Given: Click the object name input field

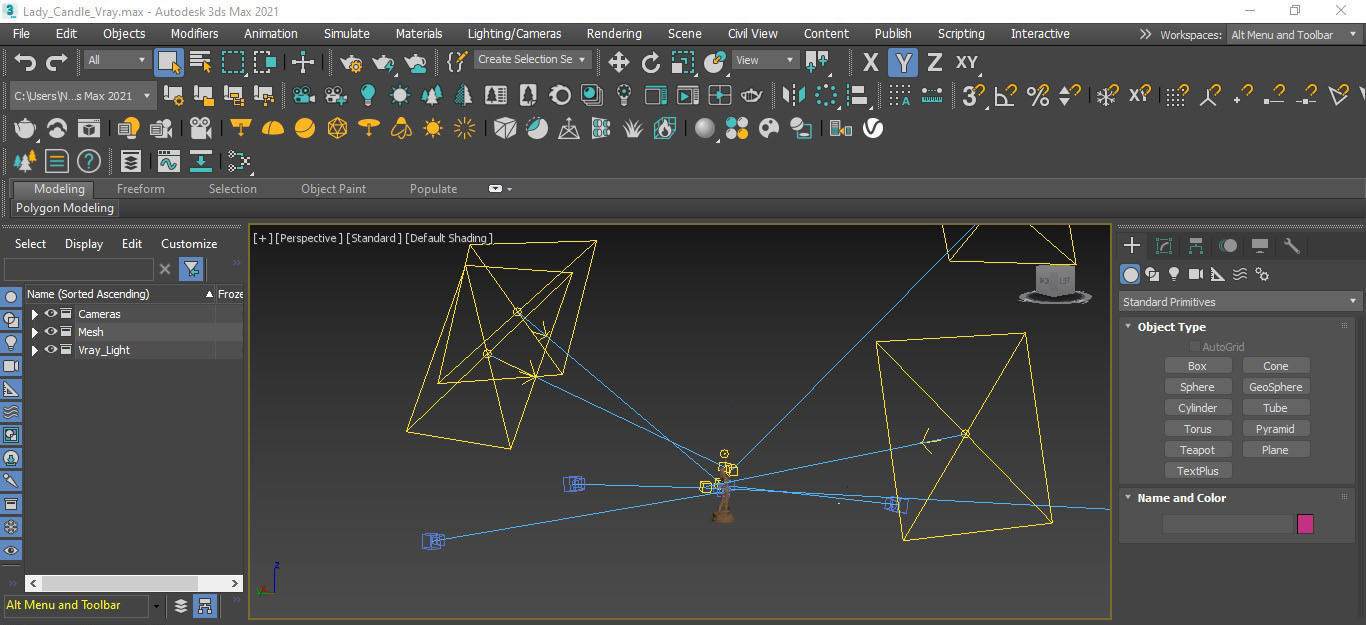Looking at the screenshot, I should click(1227, 524).
